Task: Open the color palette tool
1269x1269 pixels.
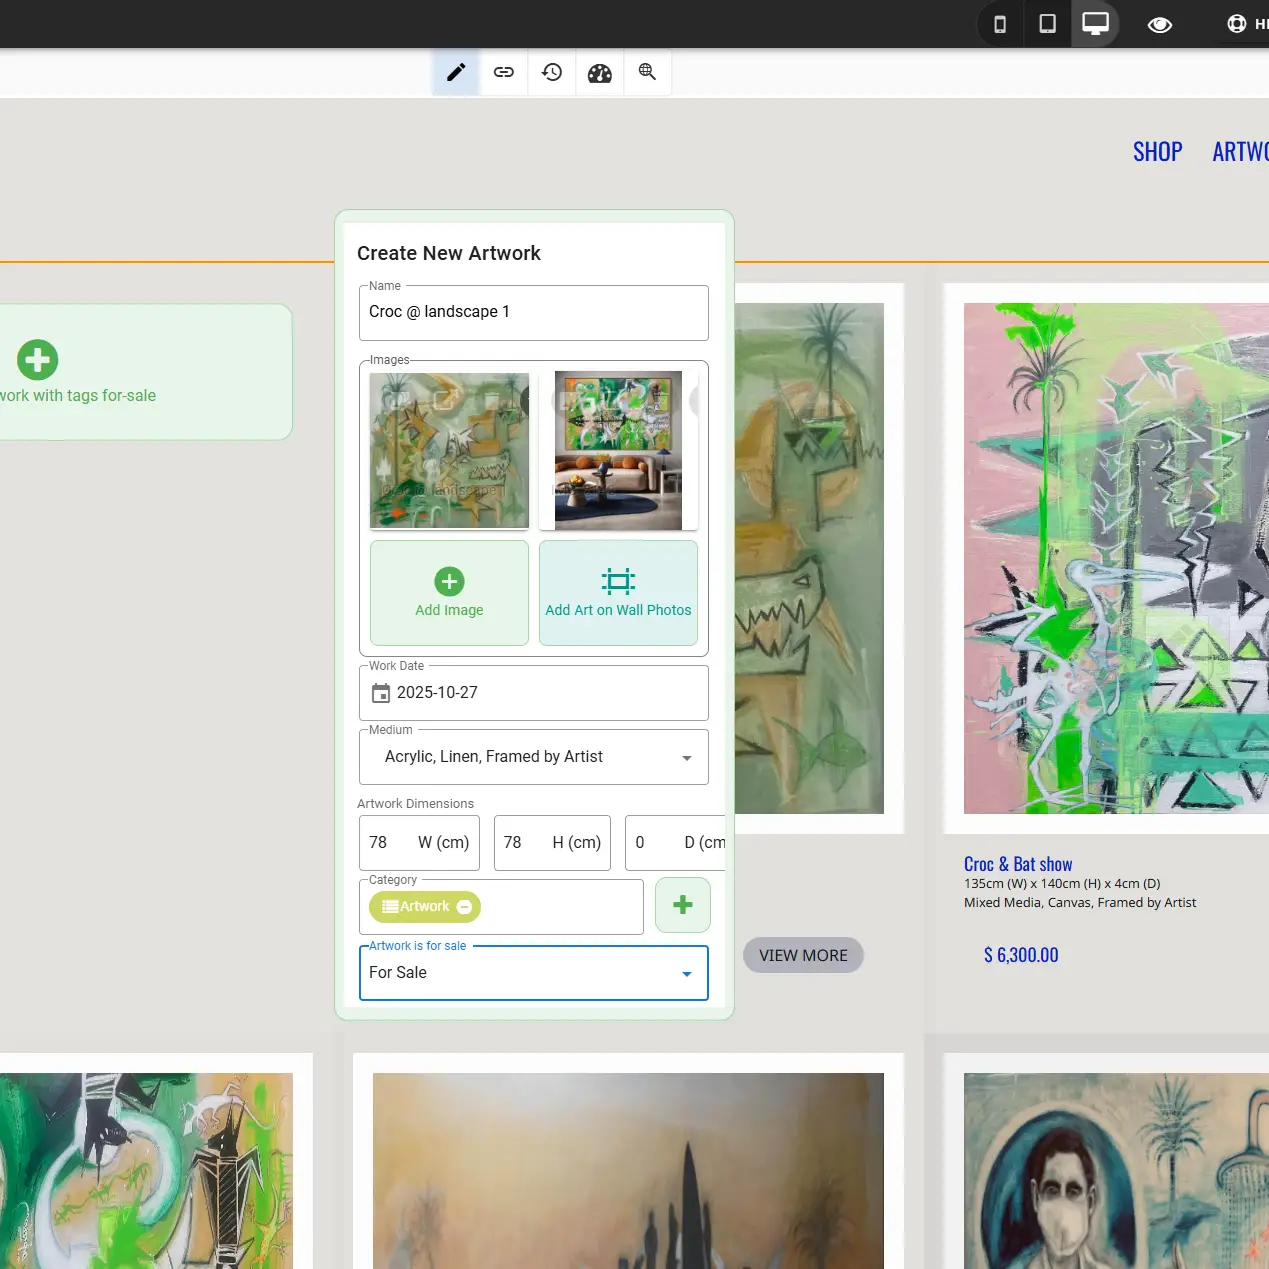Action: pos(600,72)
